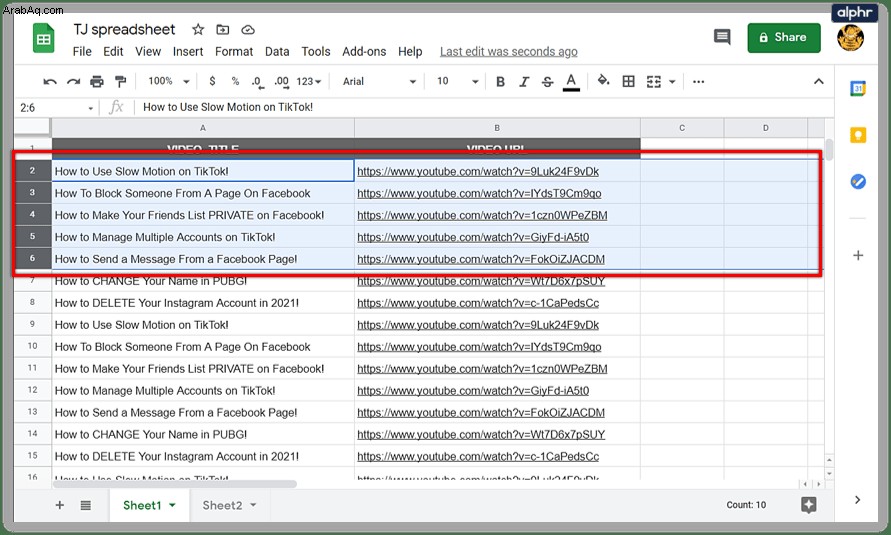This screenshot has height=535, width=891.
Task: Open the Last edit was seconds ago link
Action: [x=509, y=52]
